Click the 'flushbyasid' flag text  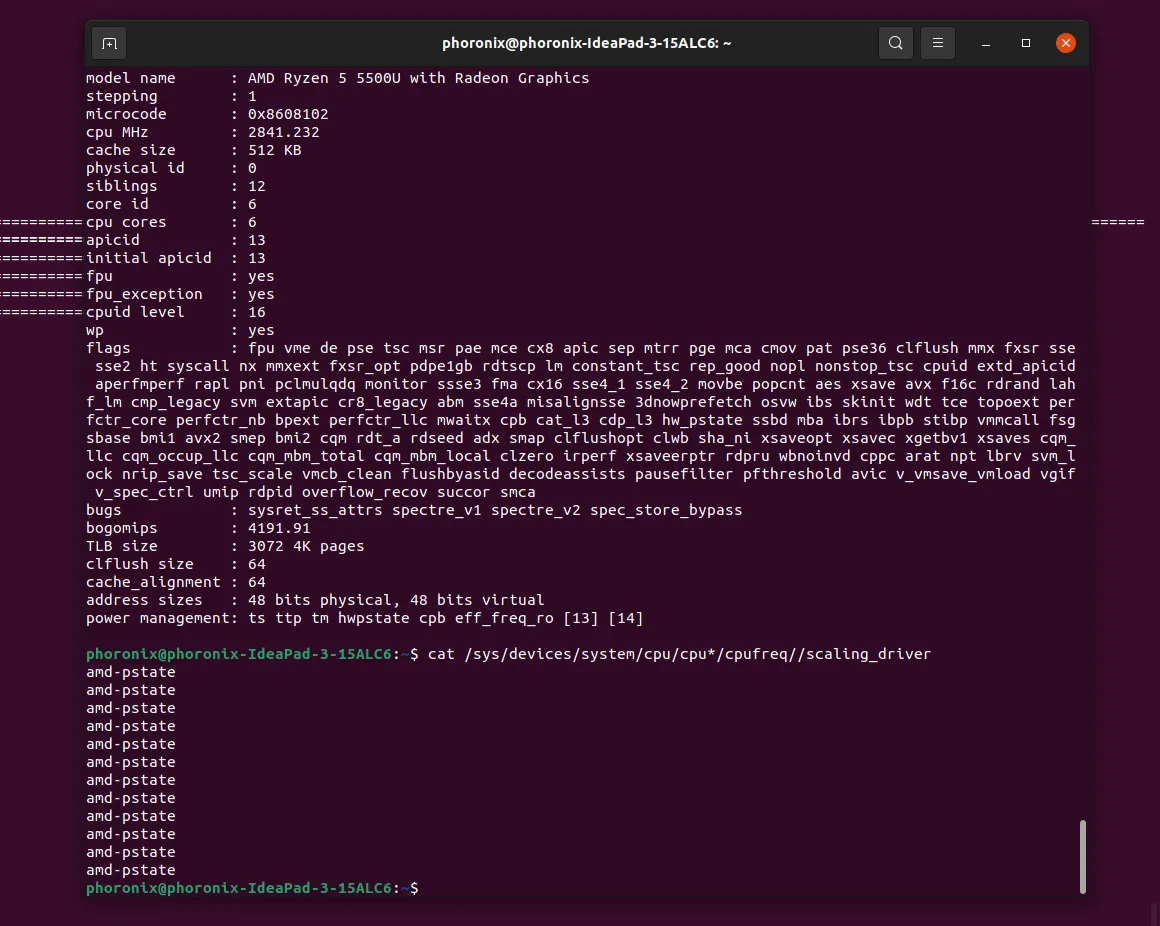(450, 474)
